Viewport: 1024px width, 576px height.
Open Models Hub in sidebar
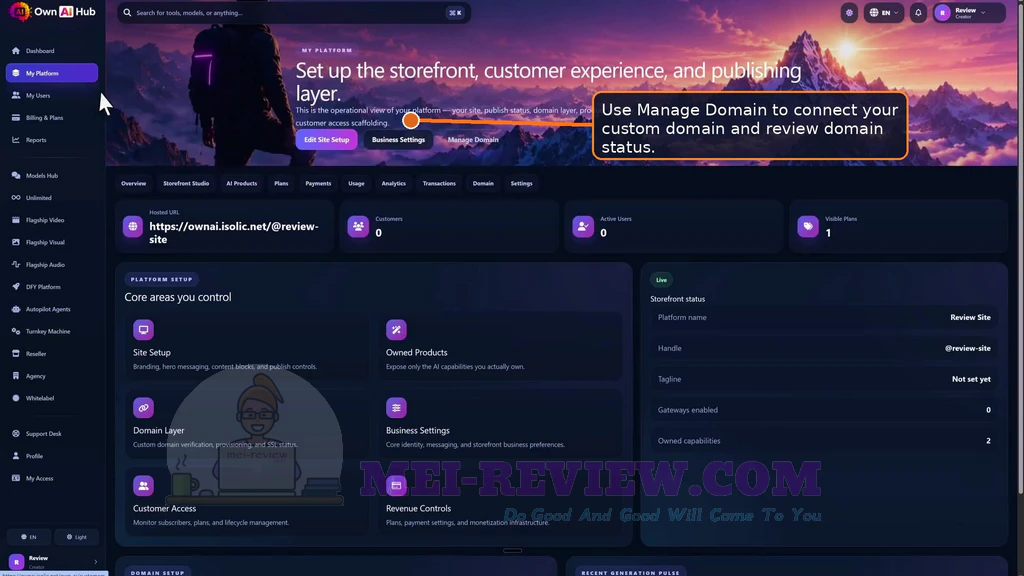(x=52, y=176)
